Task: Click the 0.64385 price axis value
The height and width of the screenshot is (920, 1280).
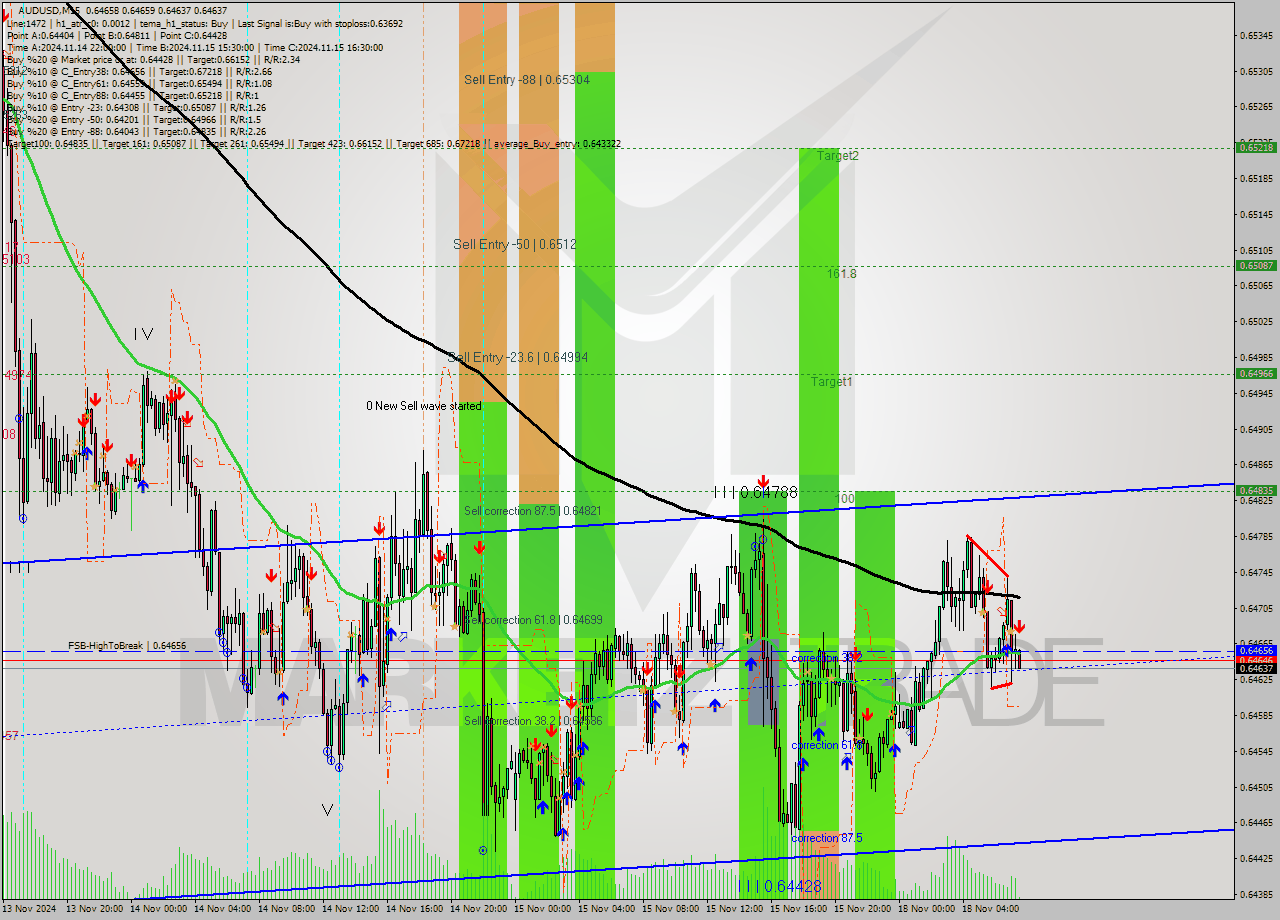Action: click(1256, 894)
